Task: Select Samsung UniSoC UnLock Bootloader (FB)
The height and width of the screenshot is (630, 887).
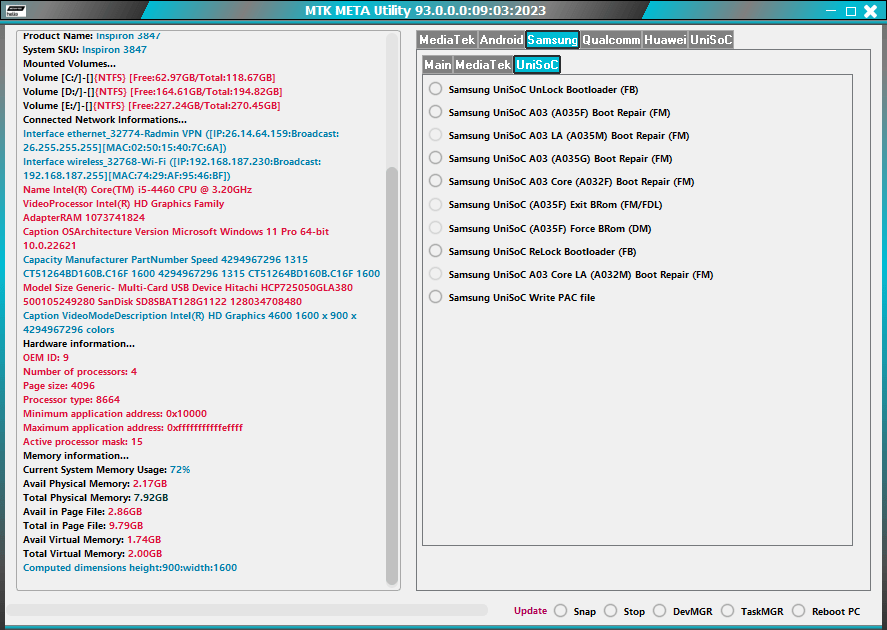Action: pyautogui.click(x=435, y=88)
